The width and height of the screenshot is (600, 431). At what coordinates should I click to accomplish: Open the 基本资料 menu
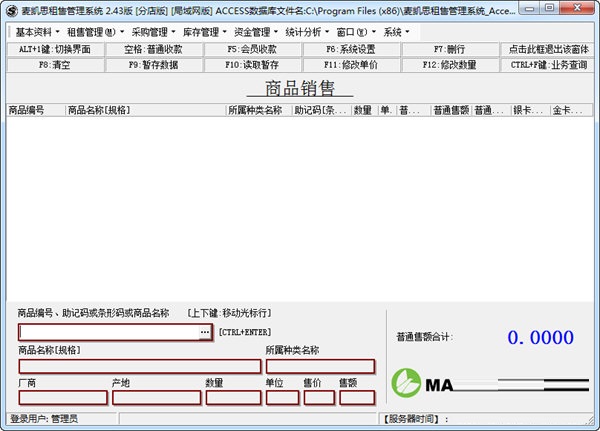[37, 32]
